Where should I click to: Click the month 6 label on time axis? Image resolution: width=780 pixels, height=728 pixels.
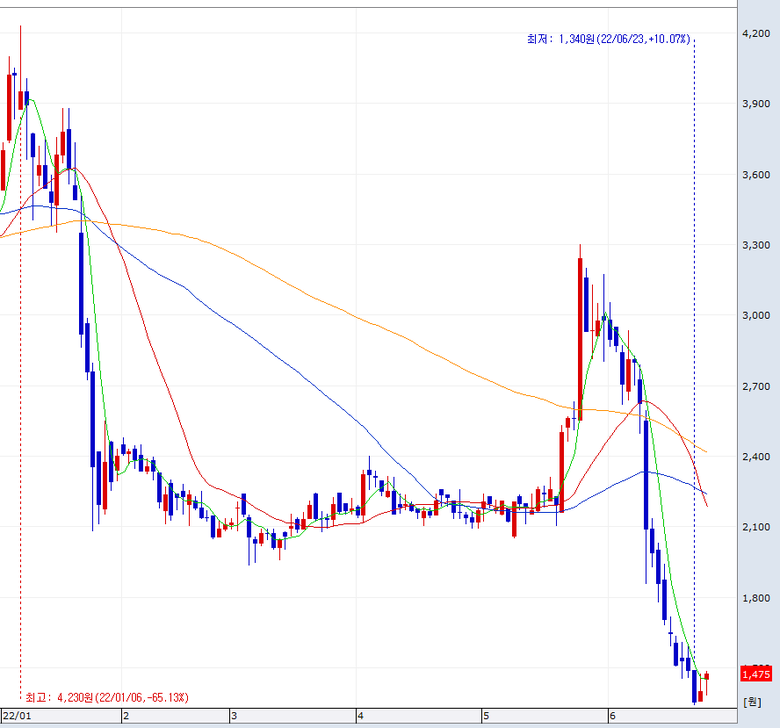pos(612,716)
